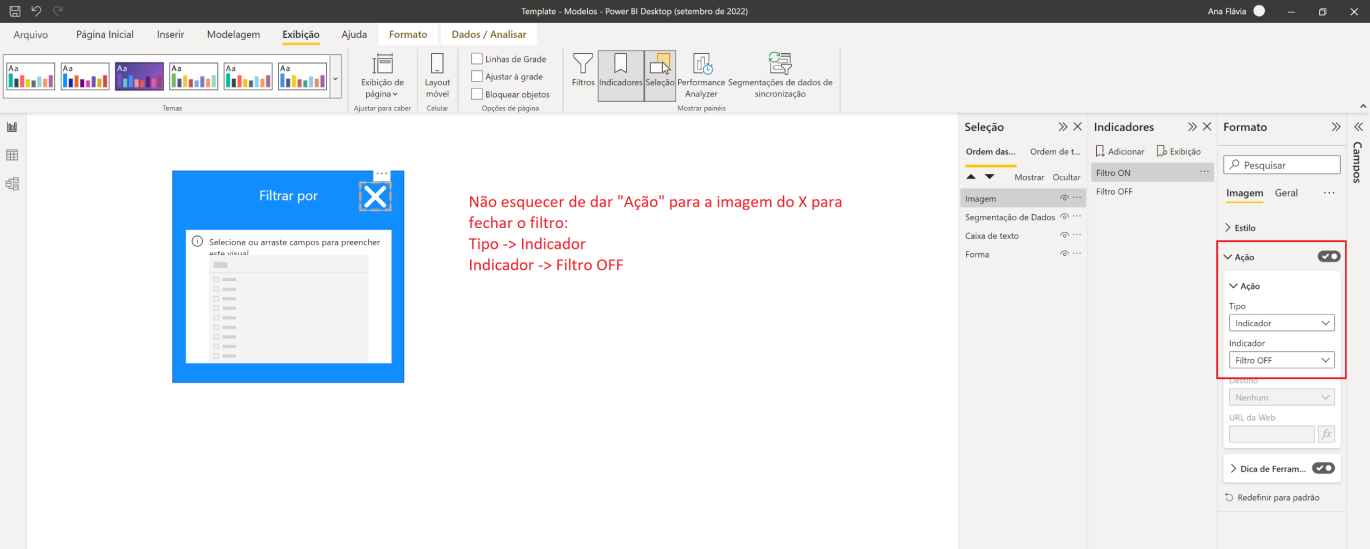Hide the Forma layer with eye icon

point(1065,254)
